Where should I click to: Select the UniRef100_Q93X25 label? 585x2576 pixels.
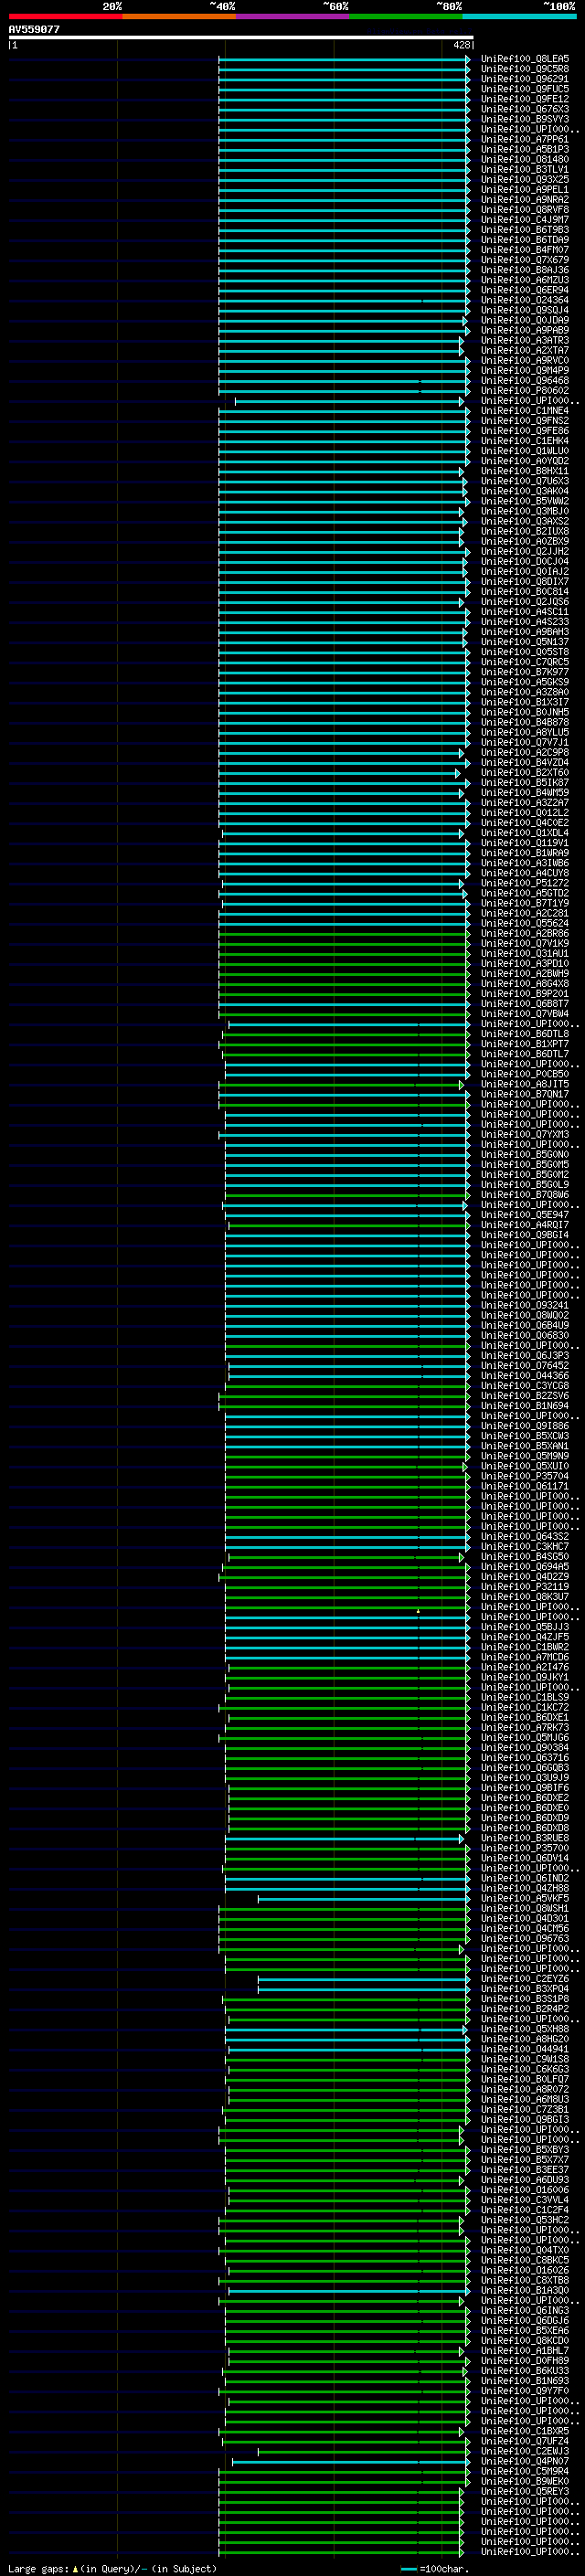tap(525, 180)
